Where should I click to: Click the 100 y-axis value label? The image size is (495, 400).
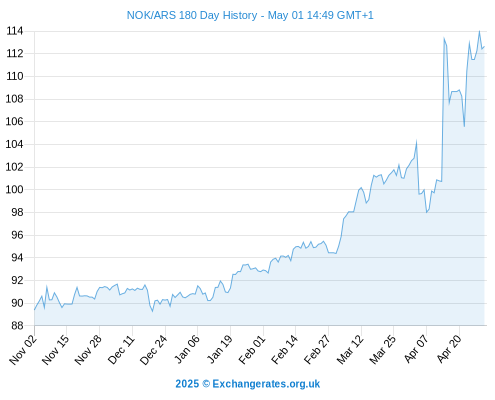(15, 189)
